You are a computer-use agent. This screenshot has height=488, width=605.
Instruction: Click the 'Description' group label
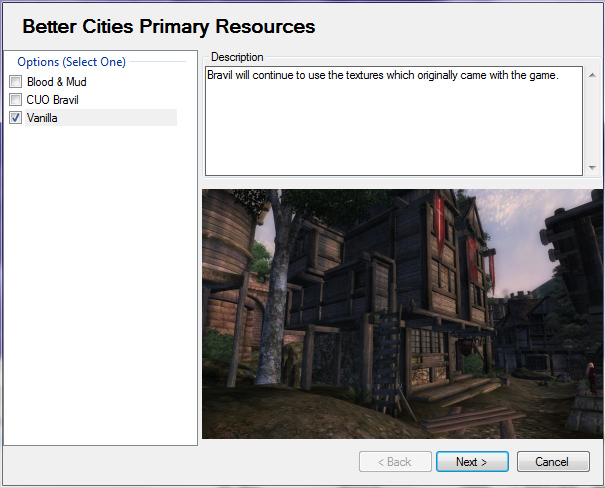237,57
